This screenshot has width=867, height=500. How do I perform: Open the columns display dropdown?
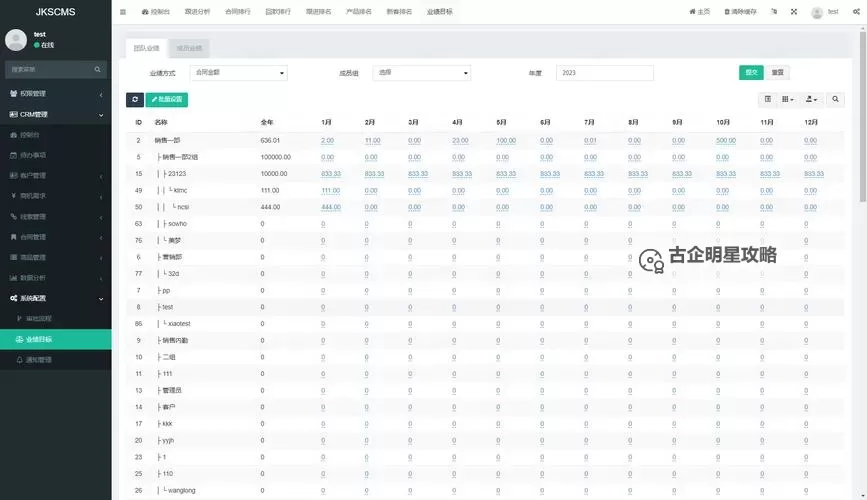[788, 99]
